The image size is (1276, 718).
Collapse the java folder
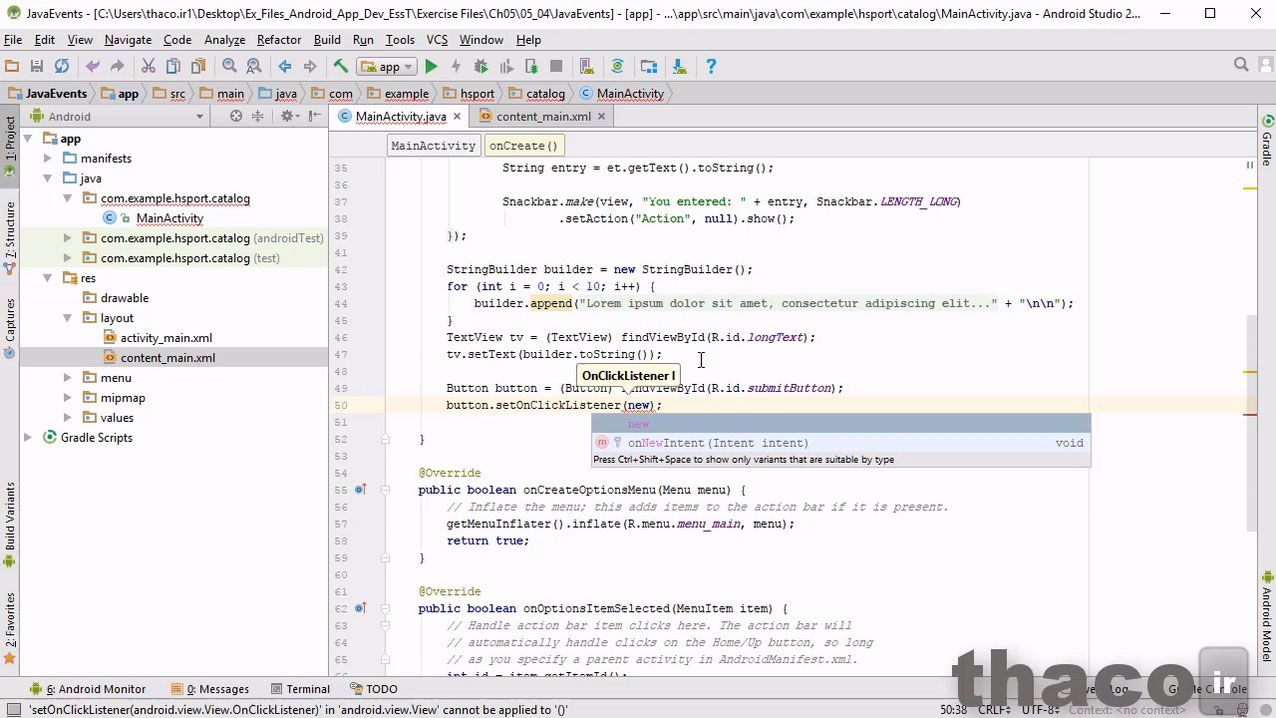pyautogui.click(x=47, y=178)
